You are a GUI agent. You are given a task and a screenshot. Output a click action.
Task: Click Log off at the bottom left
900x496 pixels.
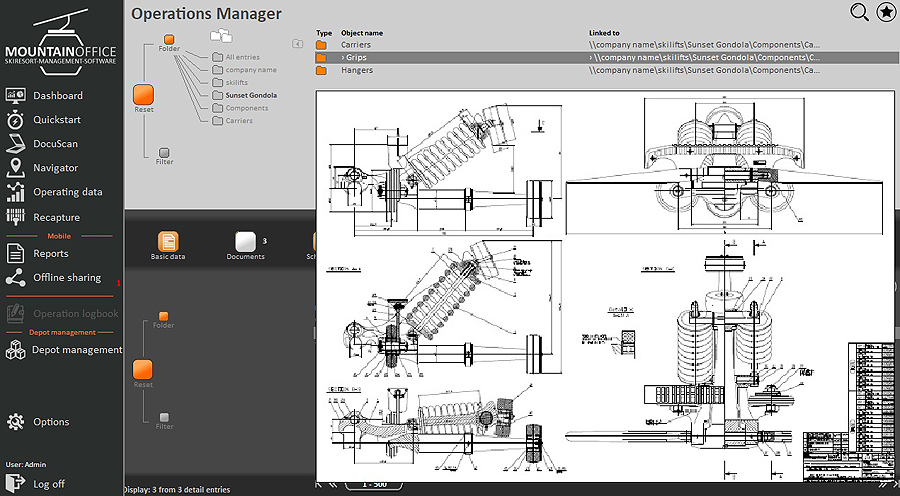48,483
